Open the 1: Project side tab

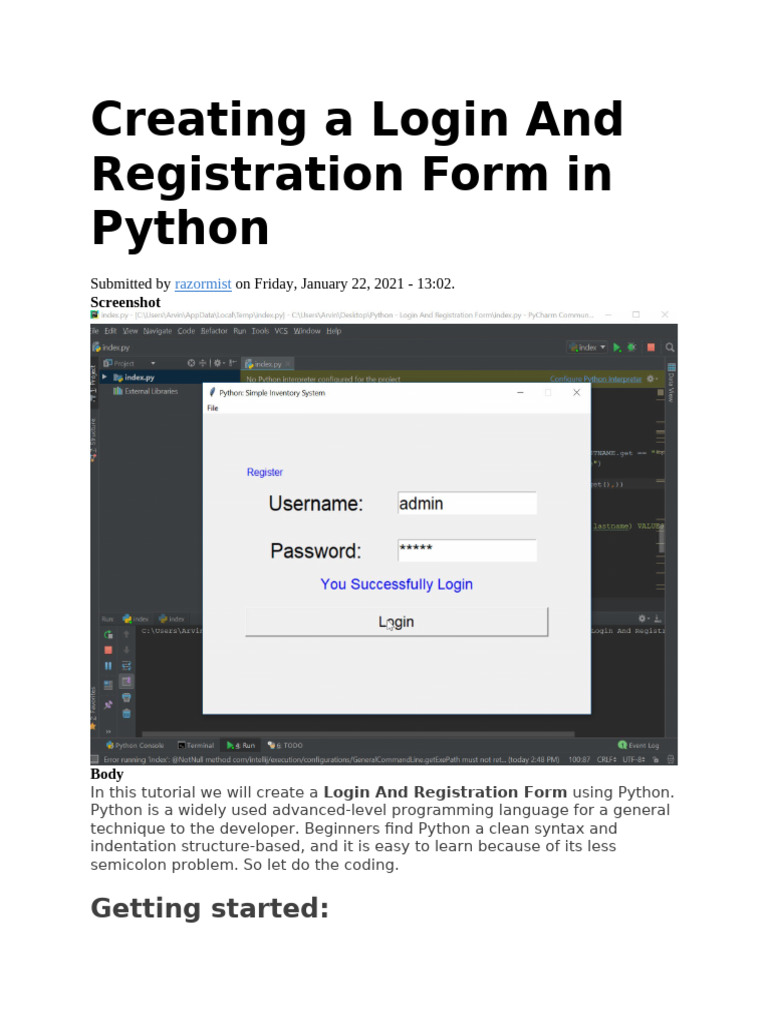coord(94,384)
